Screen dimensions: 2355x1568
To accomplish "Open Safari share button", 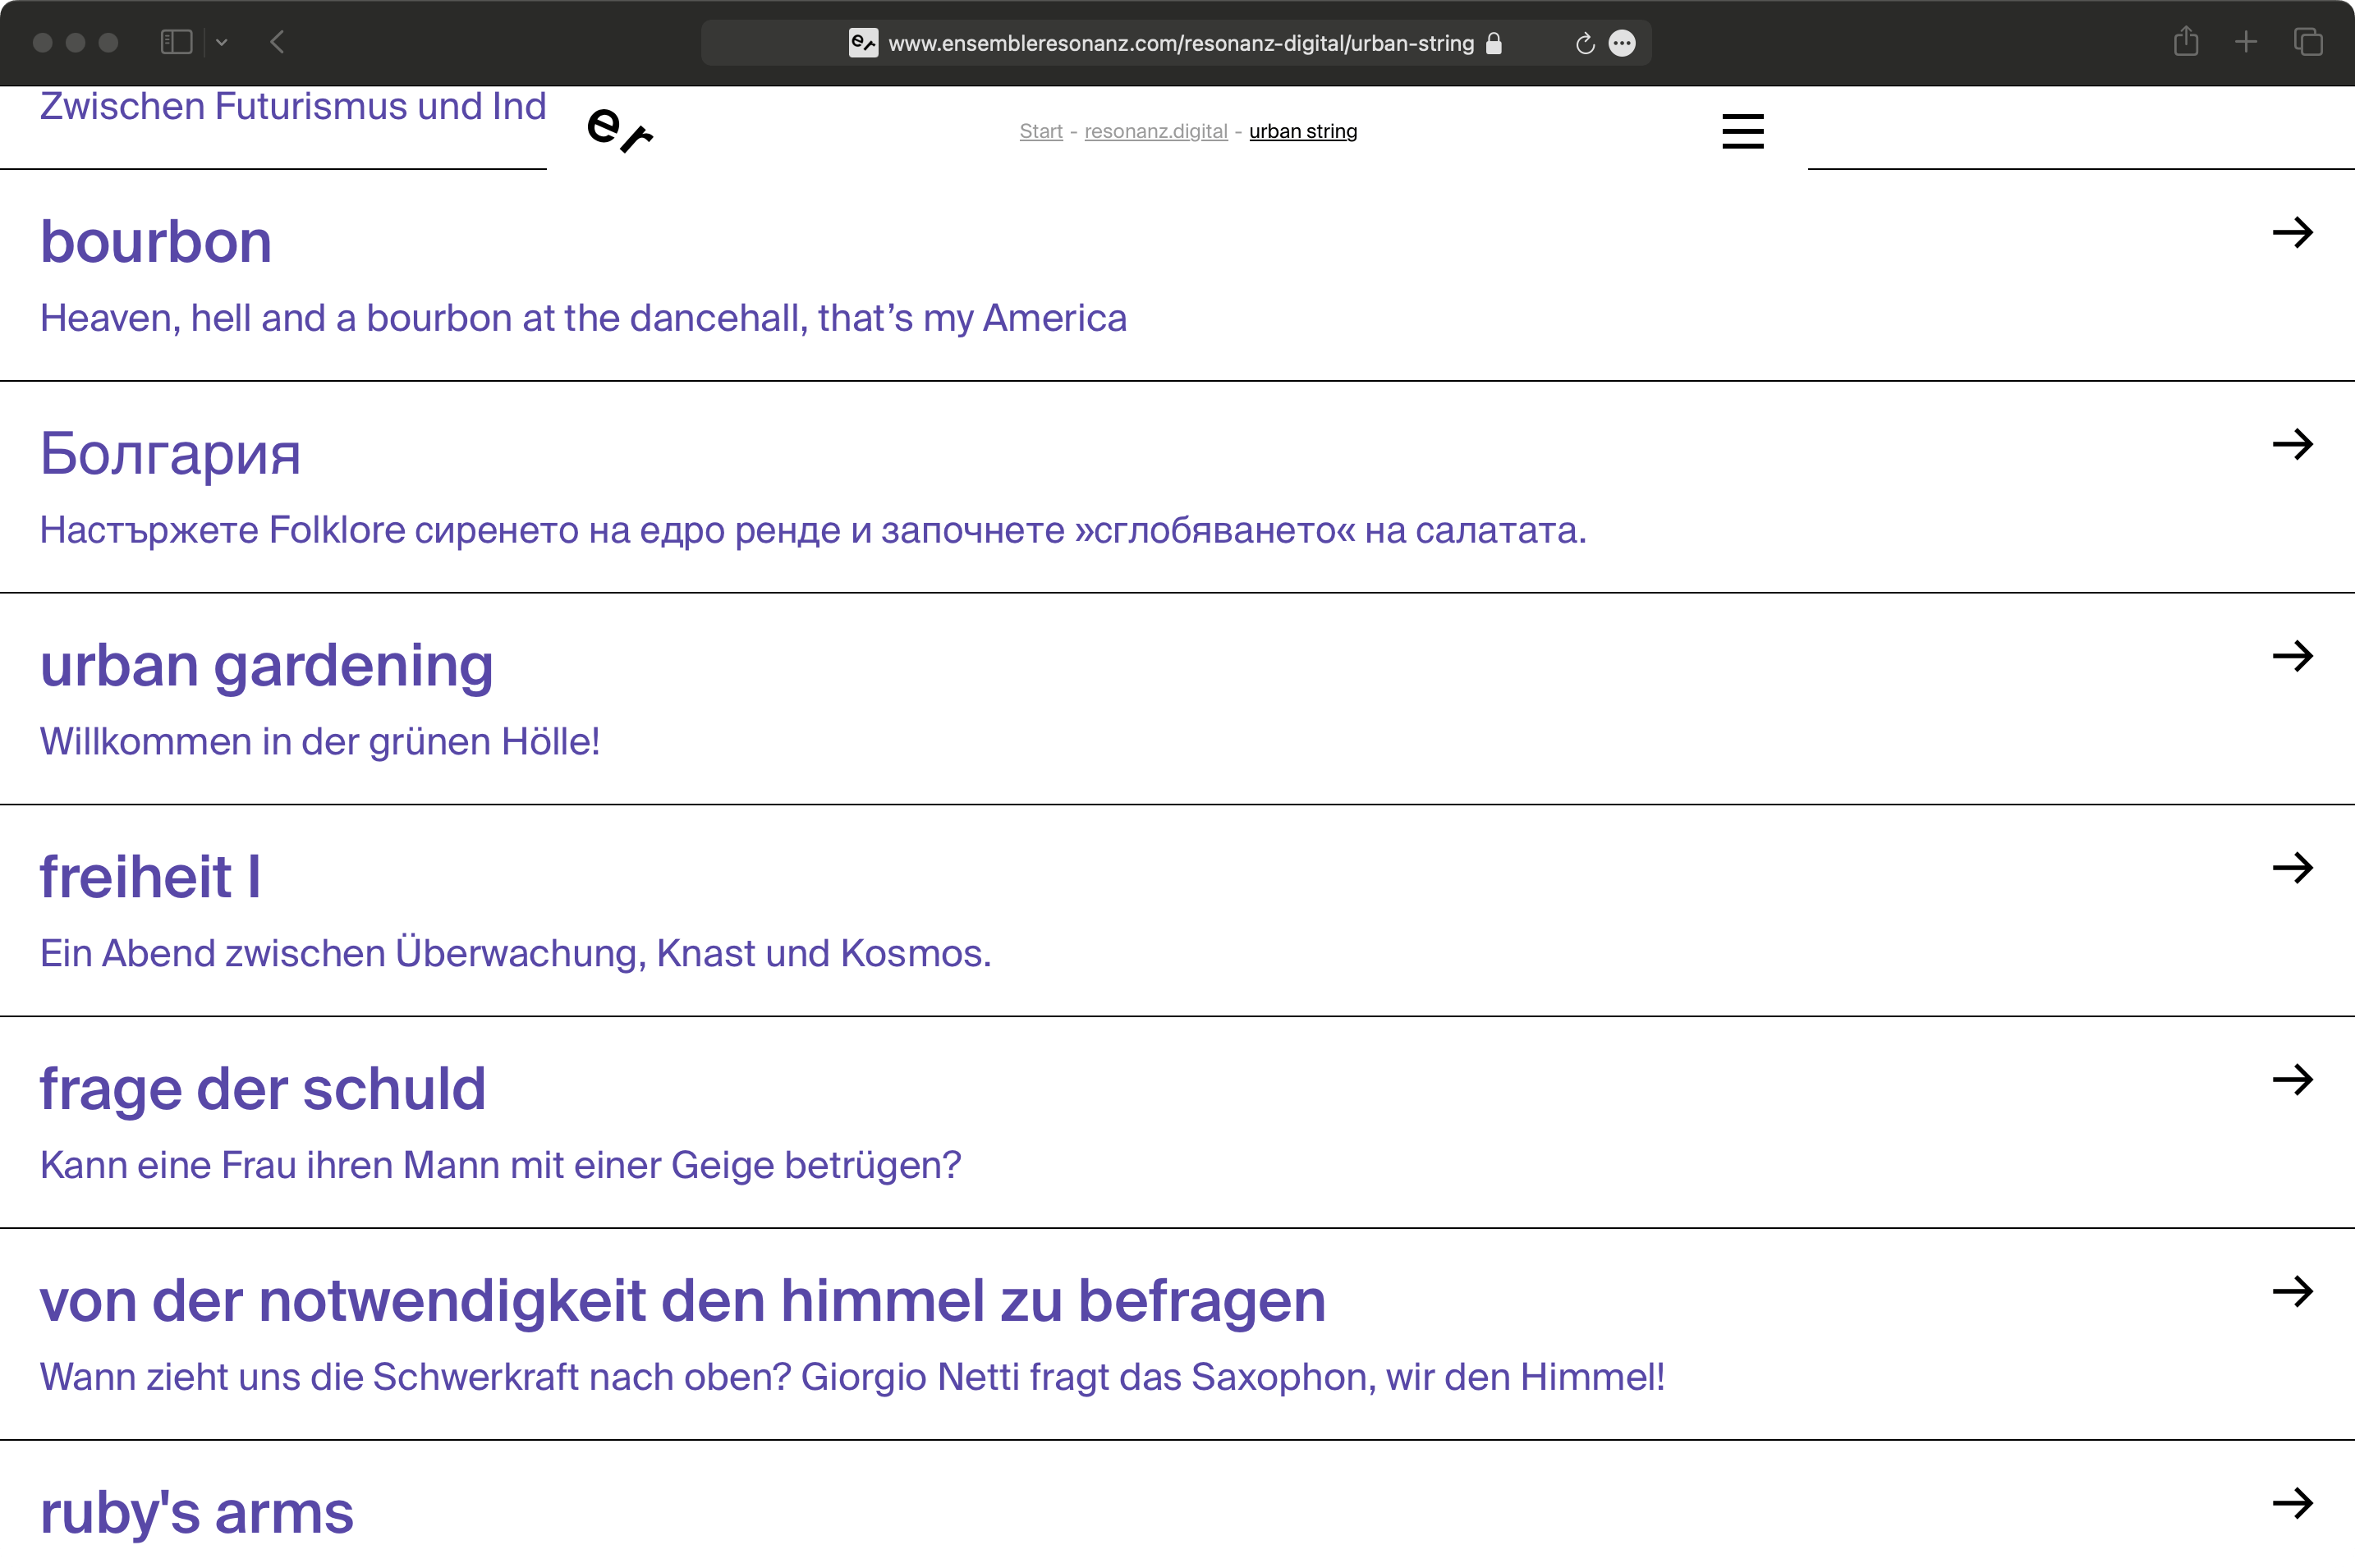I will [x=2186, y=42].
